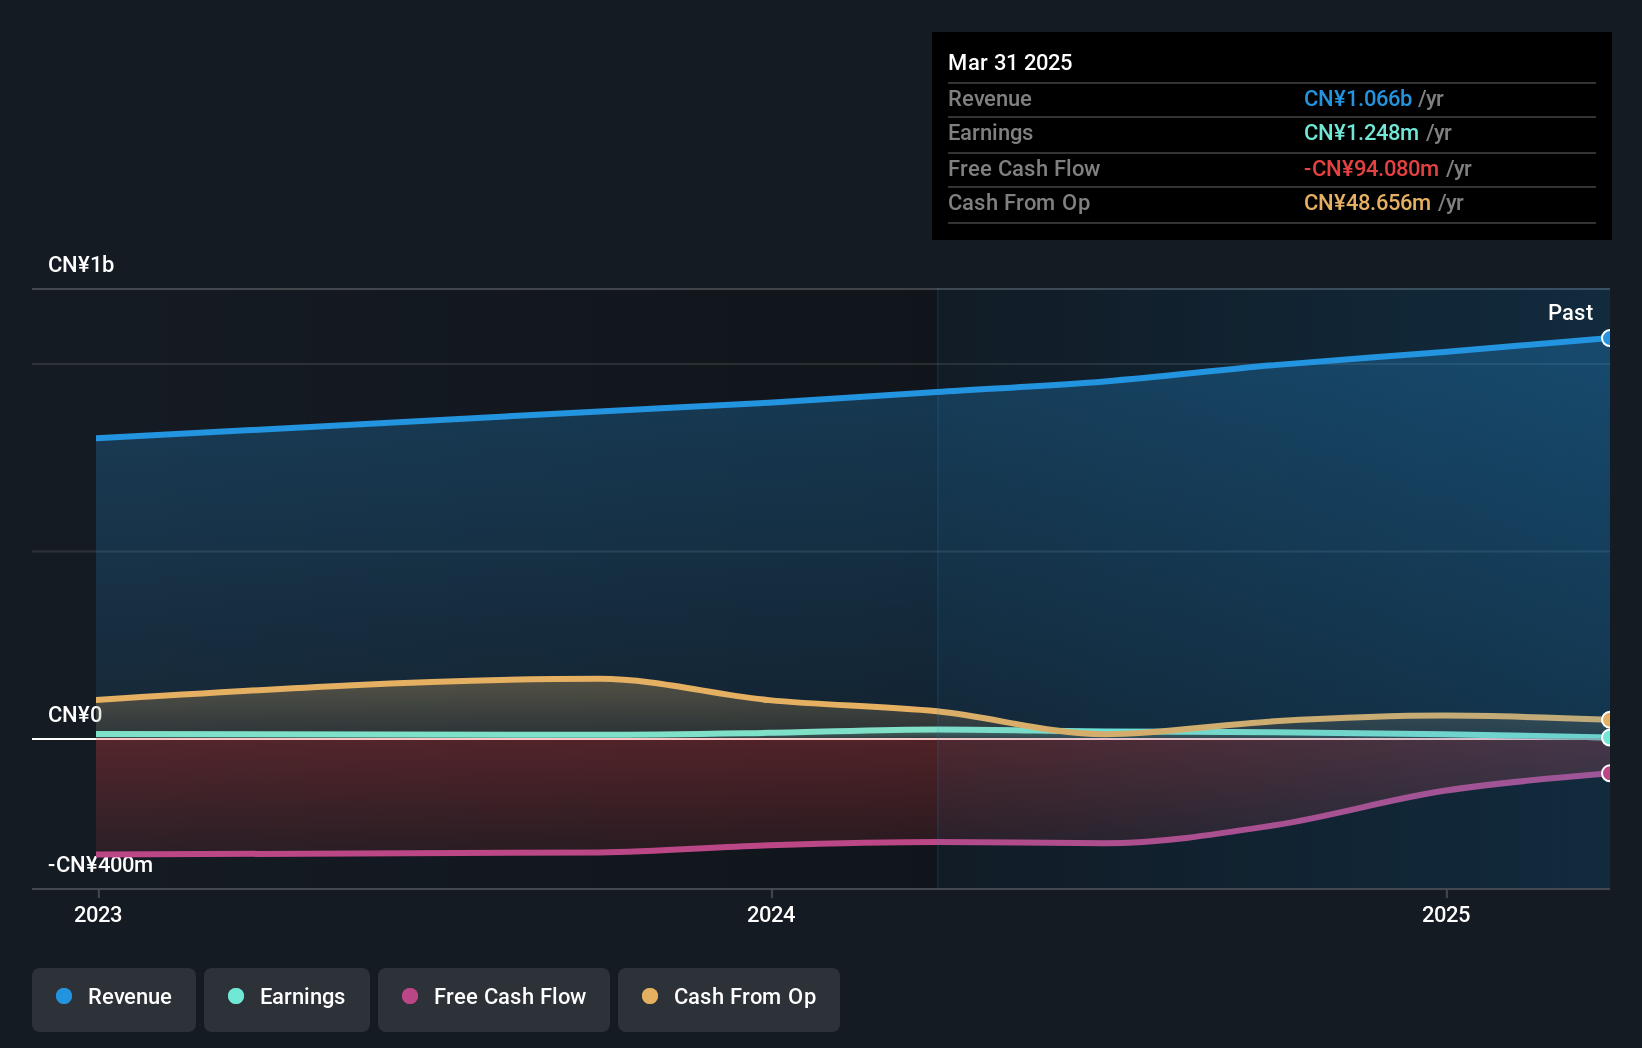Image resolution: width=1642 pixels, height=1048 pixels.
Task: Click the CN¥1.066b revenue value
Action: click(1358, 99)
